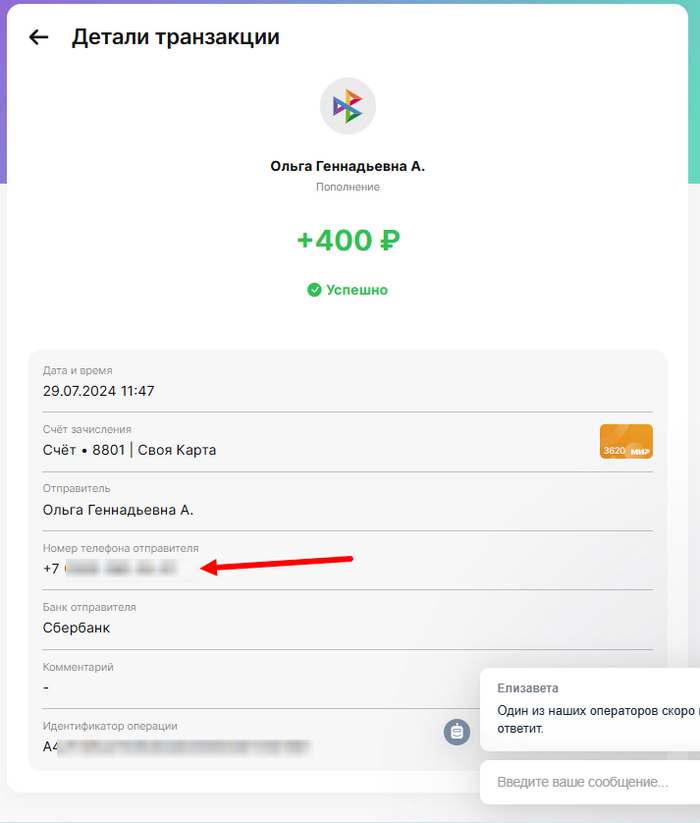
Task: Click the Детали транзакции page title
Action: (x=176, y=37)
